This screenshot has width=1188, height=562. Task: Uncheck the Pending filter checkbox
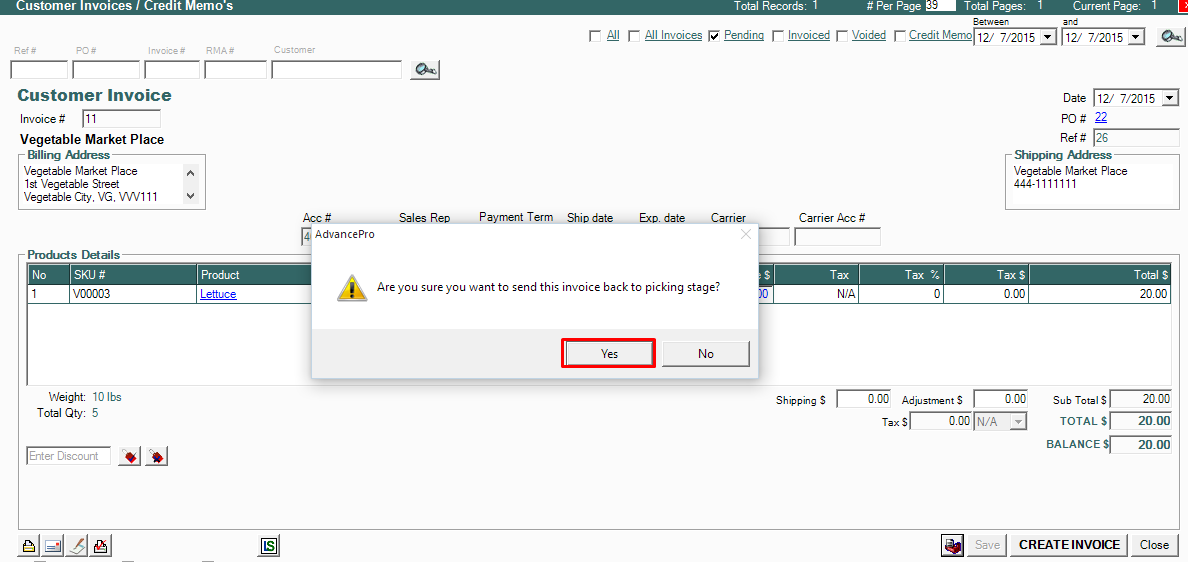[x=715, y=36]
